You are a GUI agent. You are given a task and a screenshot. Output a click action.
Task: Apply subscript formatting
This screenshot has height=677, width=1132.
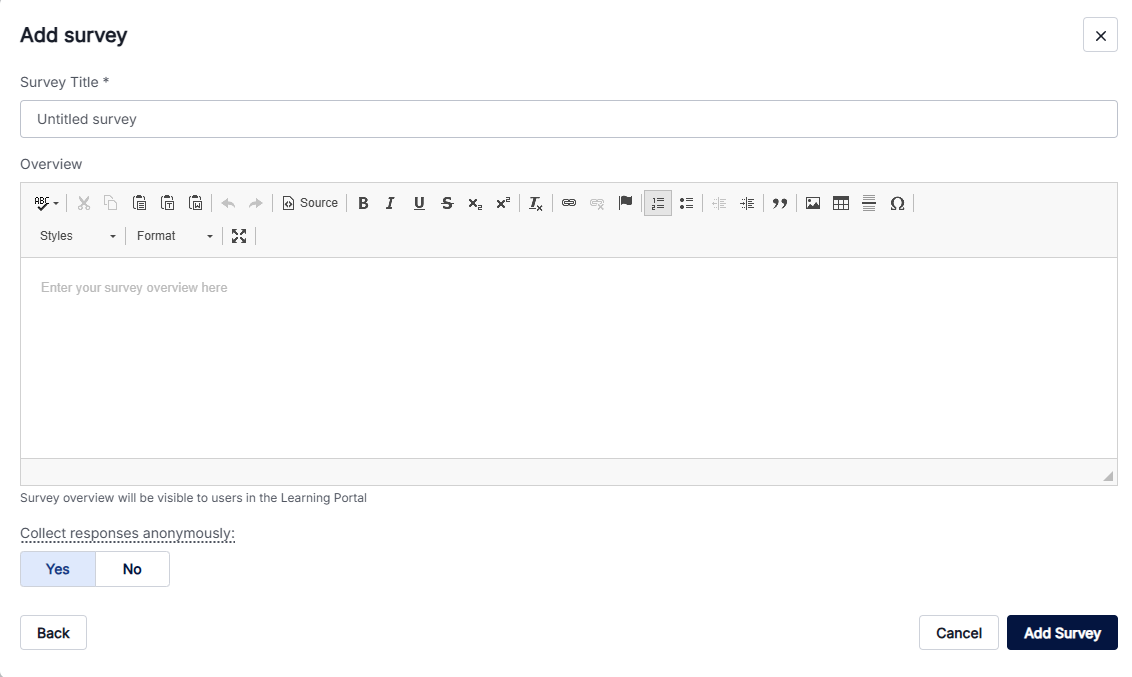click(x=475, y=204)
